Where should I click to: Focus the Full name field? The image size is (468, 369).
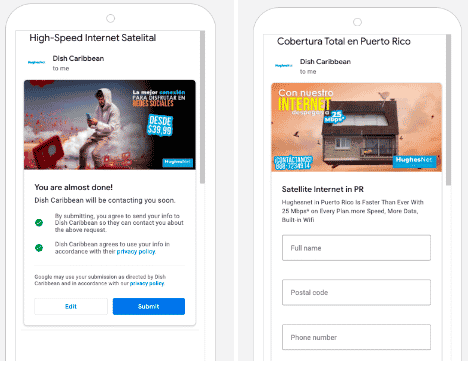356,248
